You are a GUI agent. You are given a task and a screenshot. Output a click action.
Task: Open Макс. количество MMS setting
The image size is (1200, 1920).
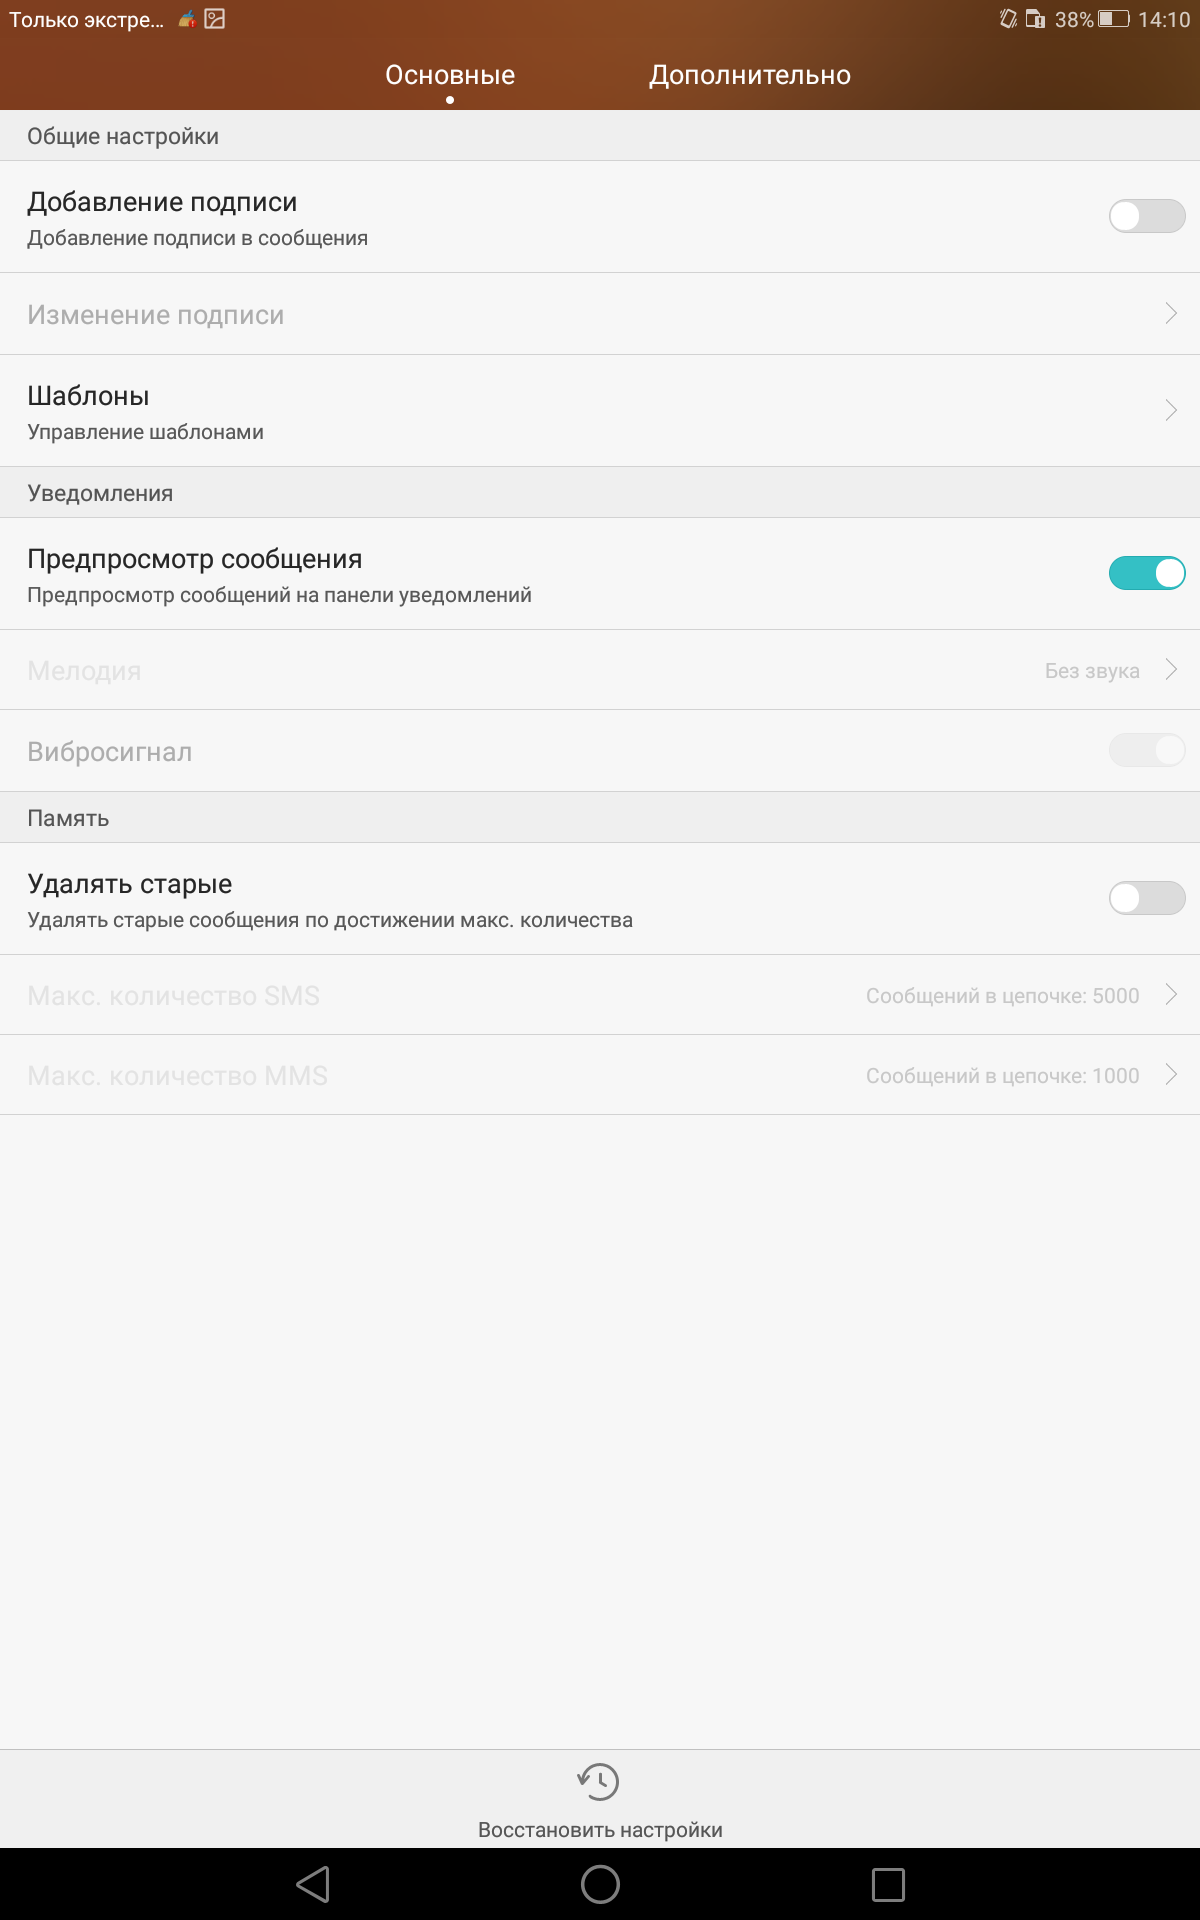coord(600,1075)
